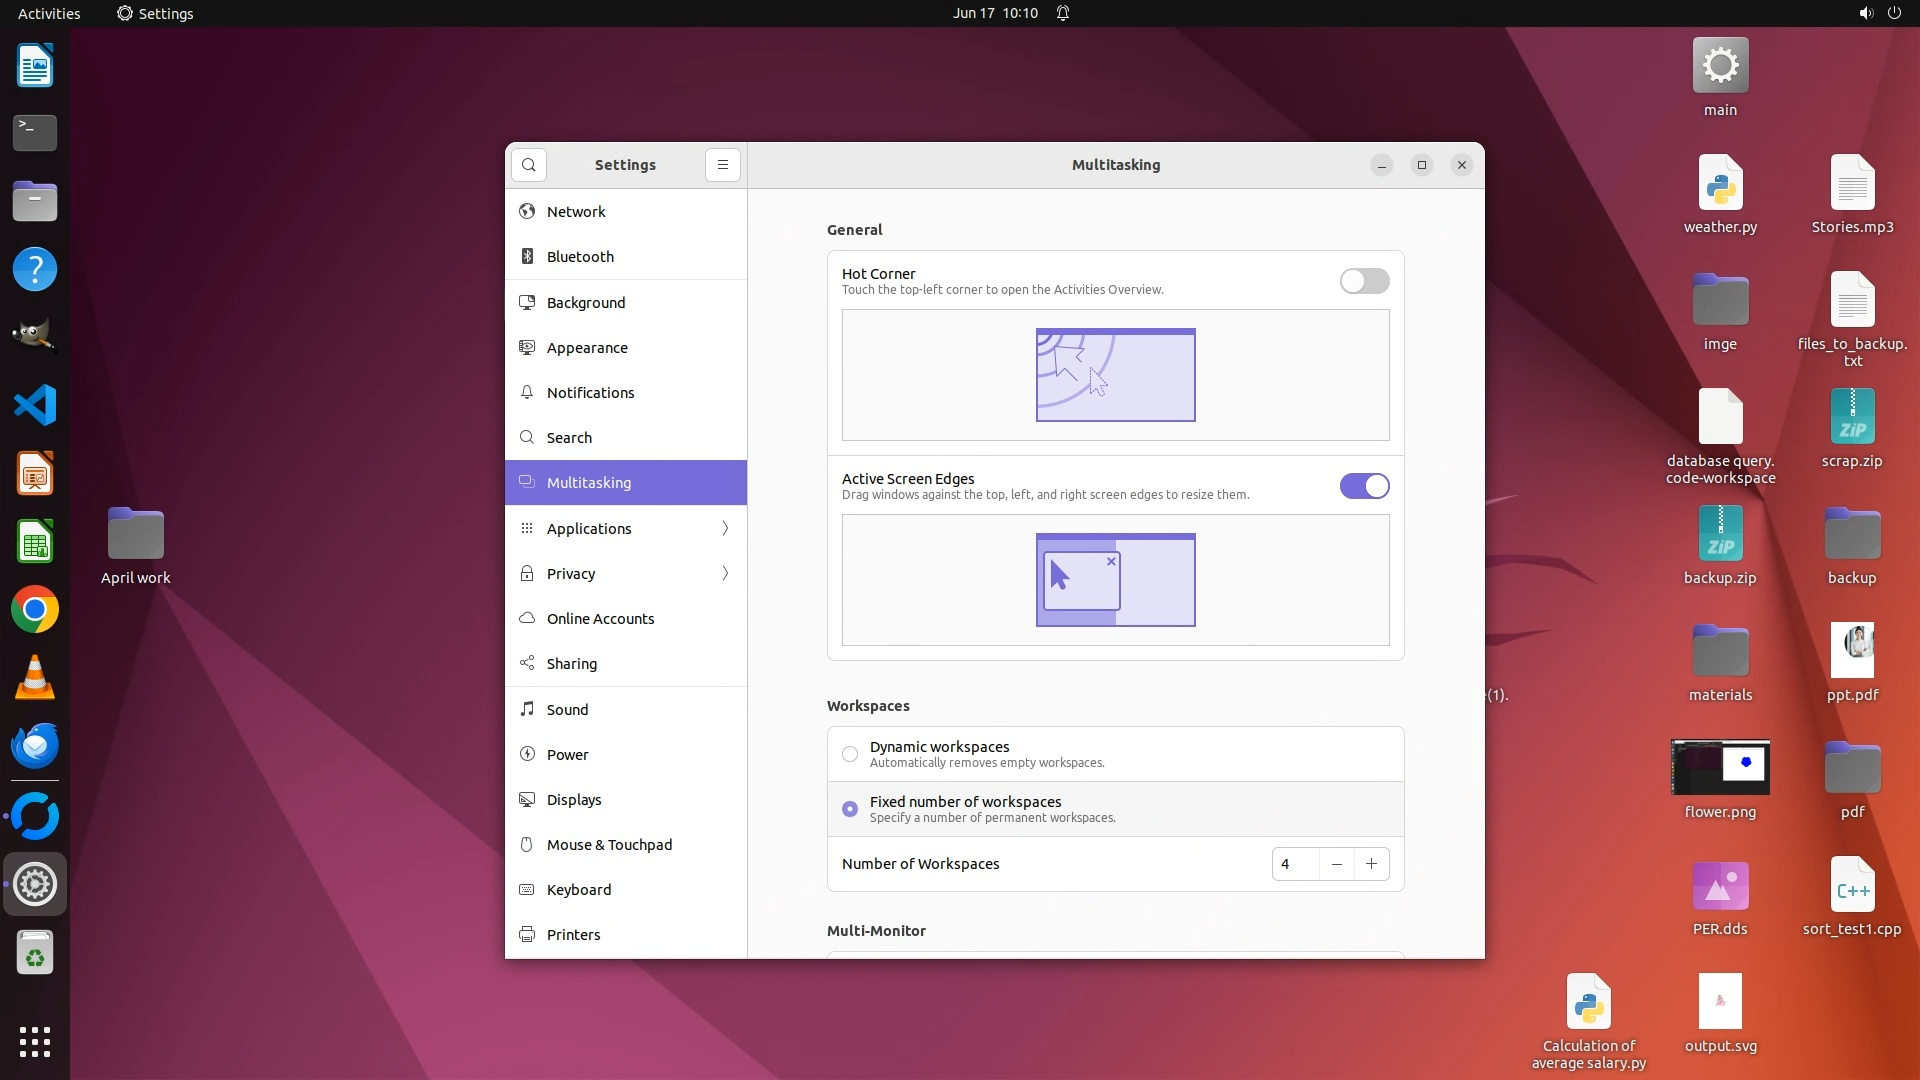Open the system power menu in top bar

click(1894, 13)
